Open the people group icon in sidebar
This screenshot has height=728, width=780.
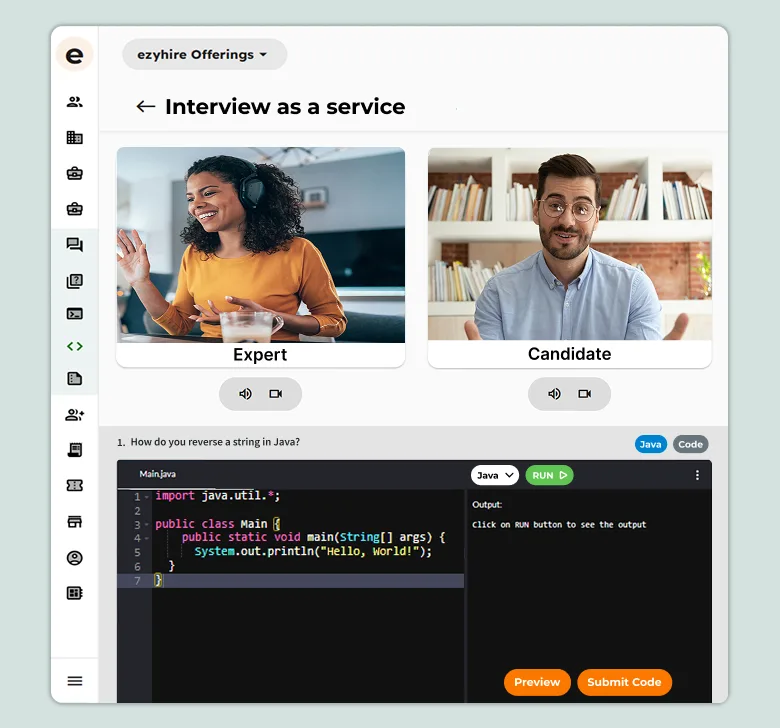pos(74,101)
